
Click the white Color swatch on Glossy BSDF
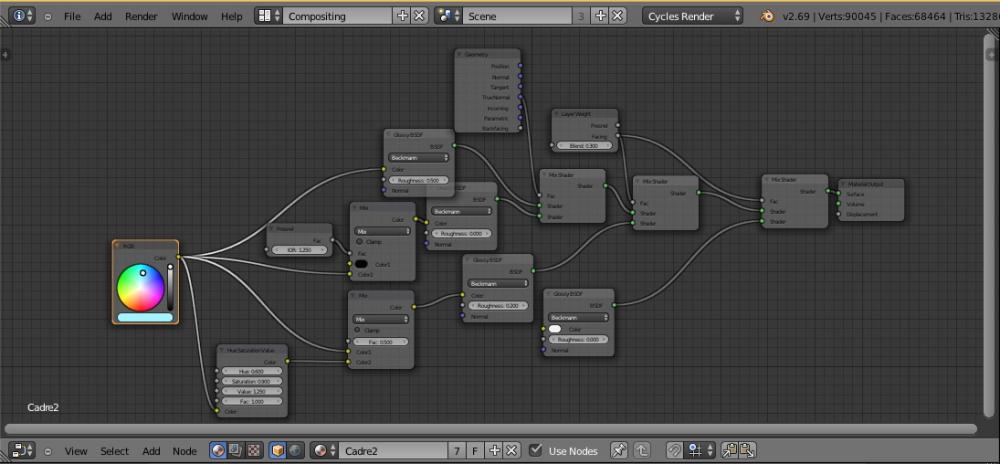click(x=554, y=329)
